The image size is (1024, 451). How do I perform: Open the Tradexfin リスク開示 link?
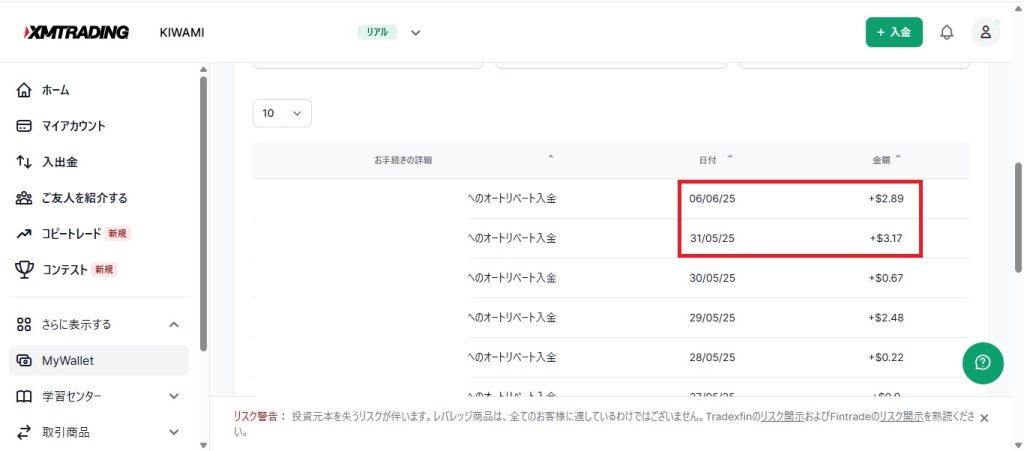(x=781, y=416)
